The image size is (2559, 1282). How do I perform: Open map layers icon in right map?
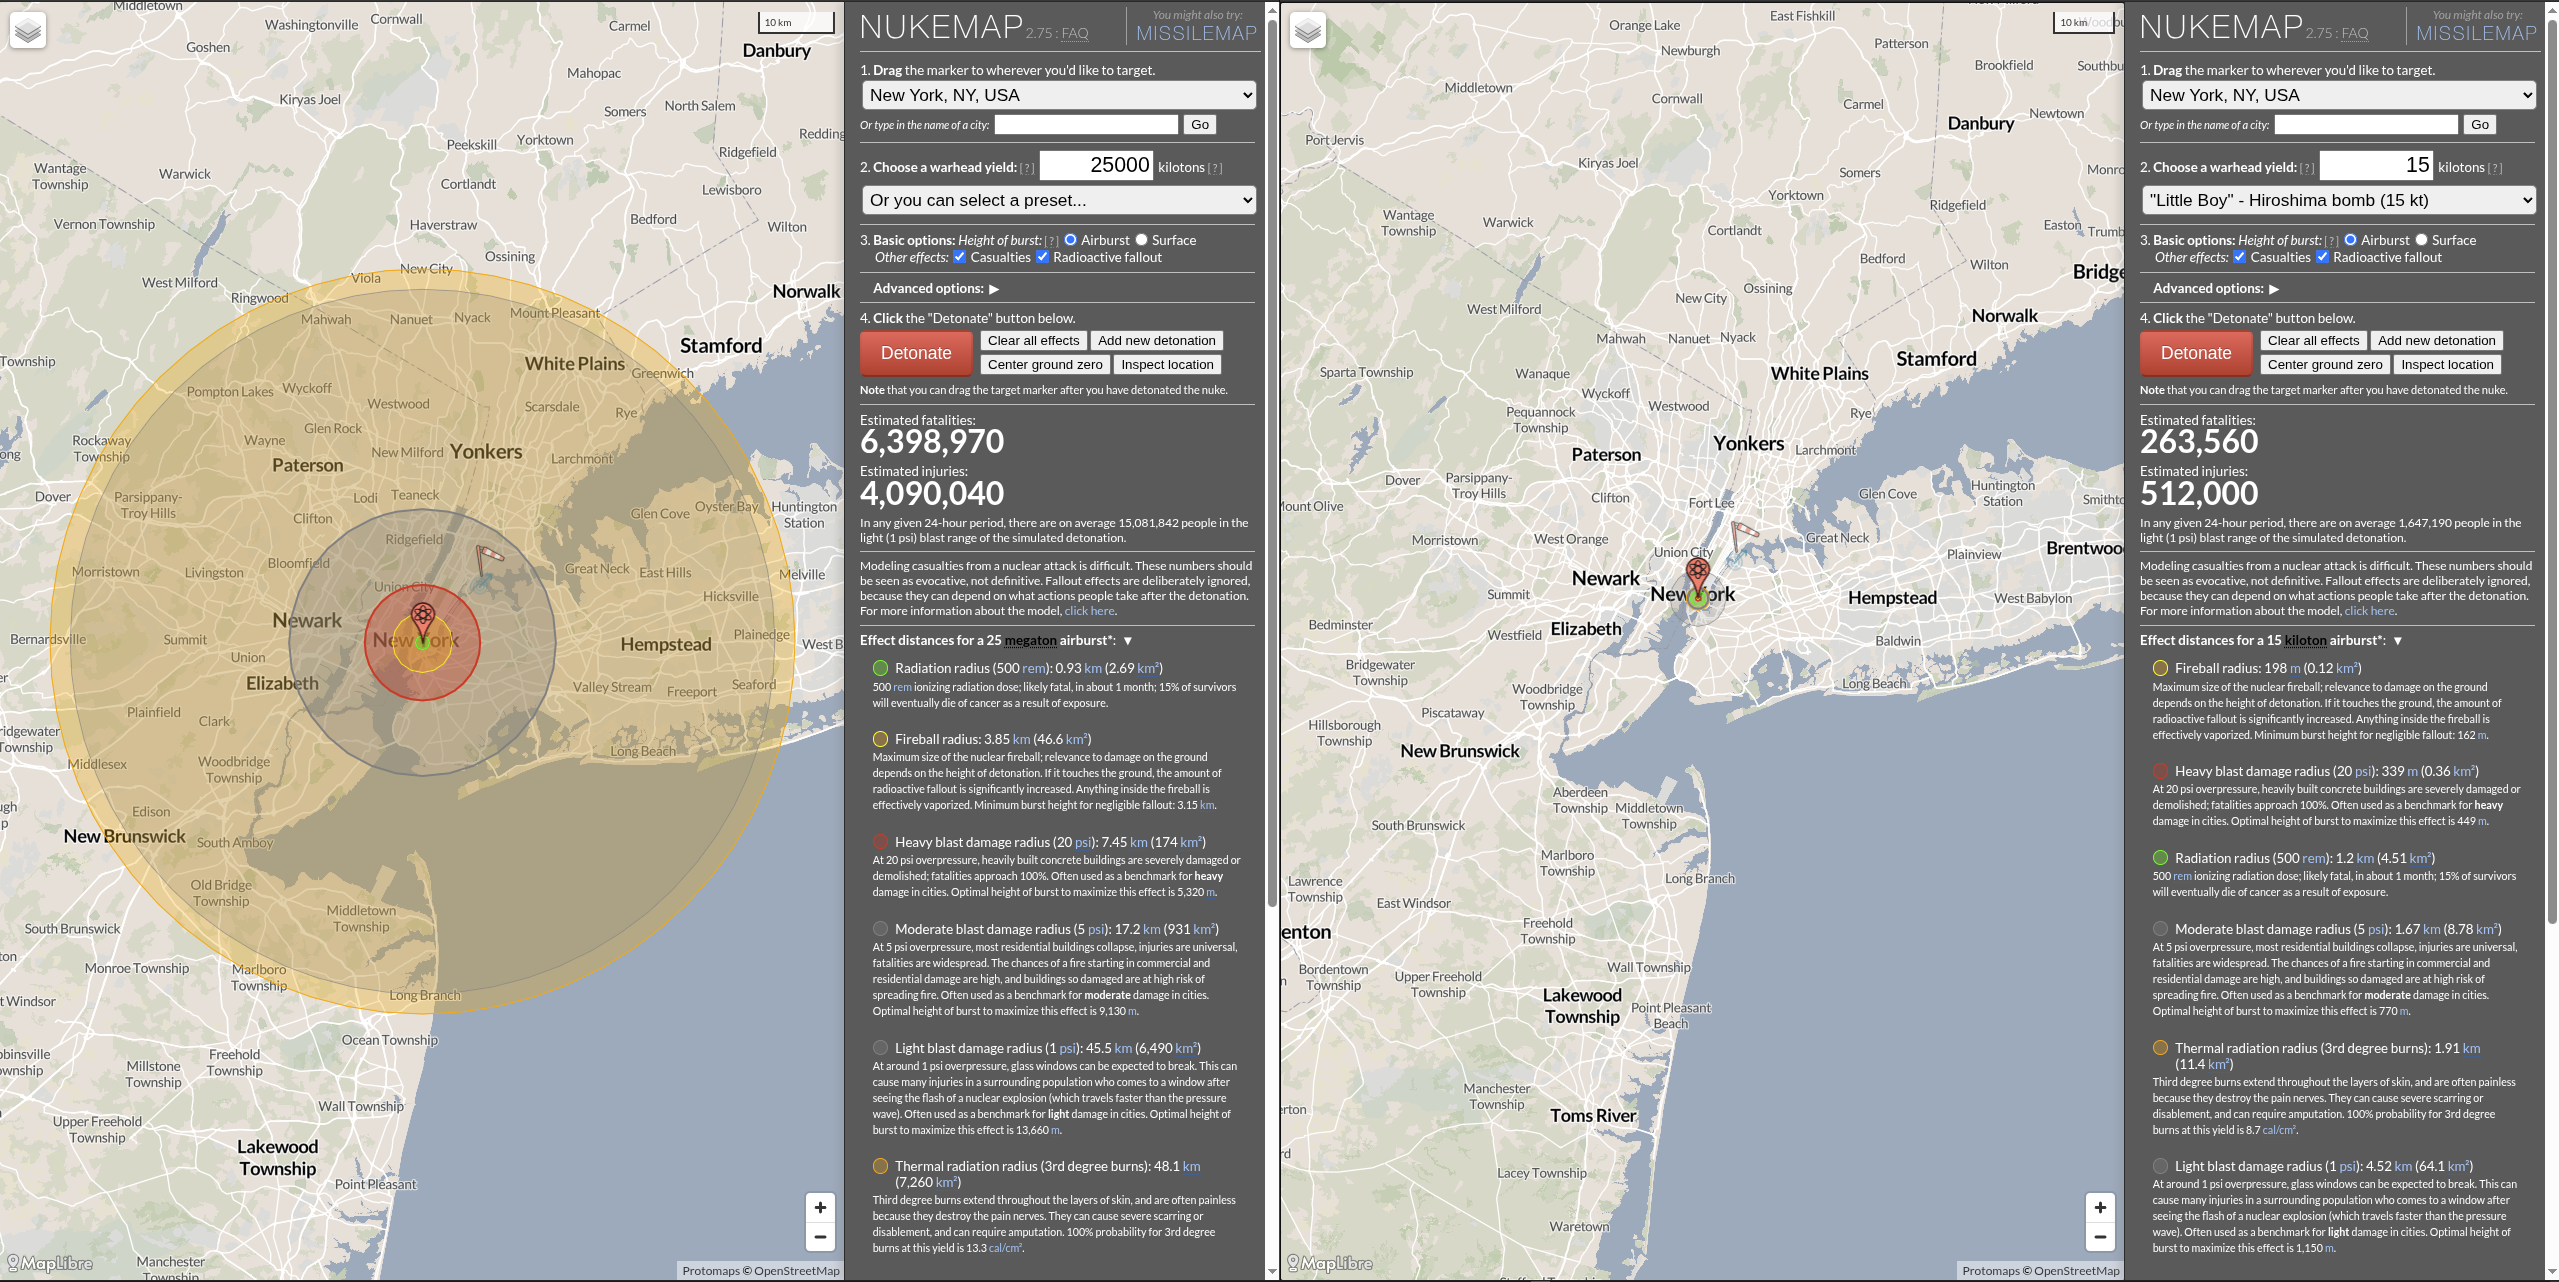point(1308,31)
